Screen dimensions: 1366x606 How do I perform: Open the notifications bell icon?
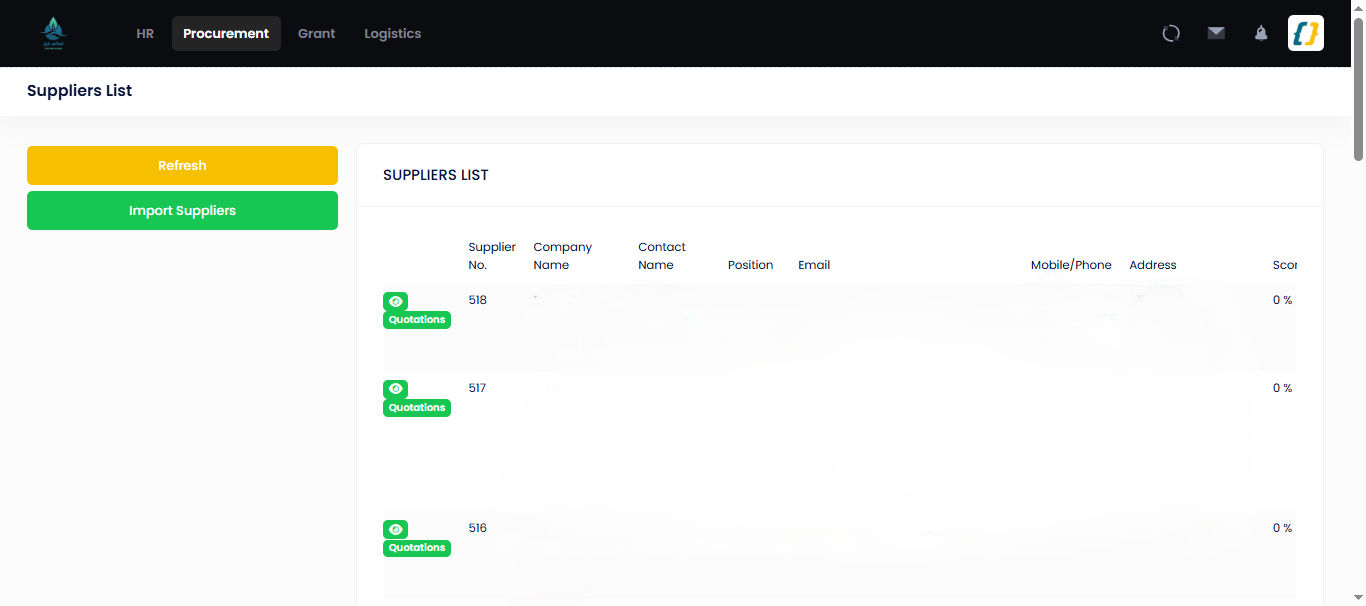click(x=1261, y=33)
